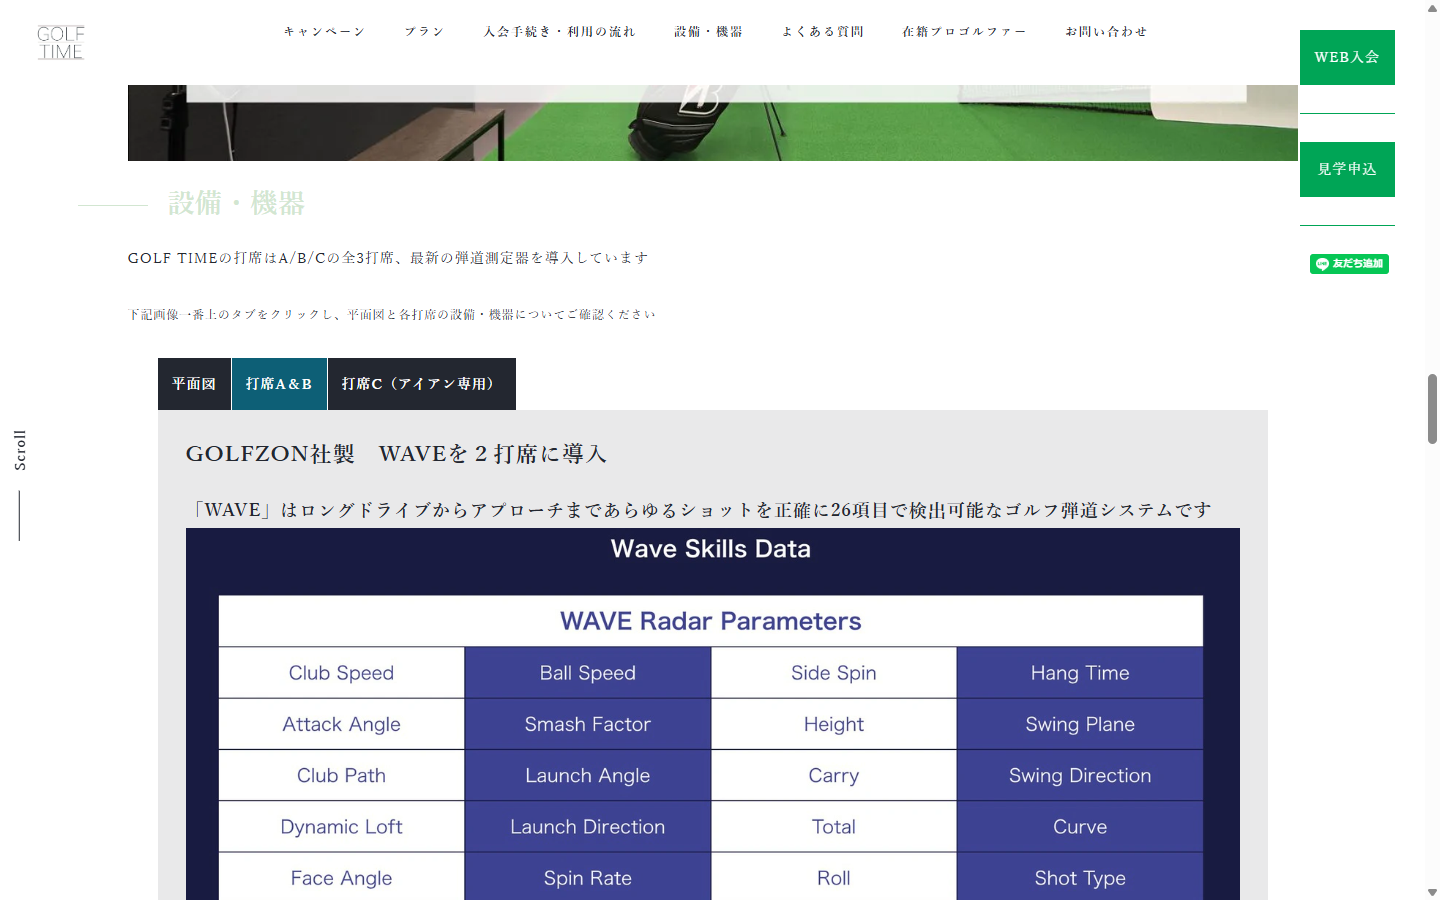The width and height of the screenshot is (1440, 900).
Task: Click the 設備・機器 section heading
Action: coord(236,204)
